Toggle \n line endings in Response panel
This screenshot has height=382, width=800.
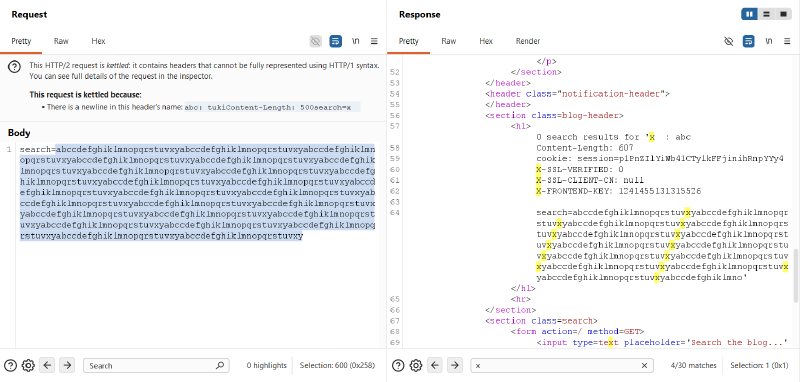pyautogui.click(x=768, y=41)
